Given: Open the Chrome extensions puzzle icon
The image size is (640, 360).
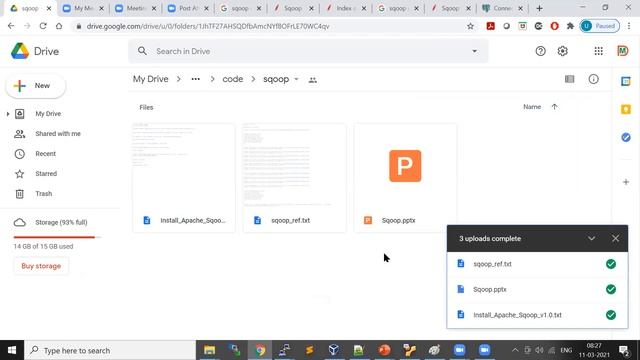Looking at the screenshot, I should coord(570,26).
